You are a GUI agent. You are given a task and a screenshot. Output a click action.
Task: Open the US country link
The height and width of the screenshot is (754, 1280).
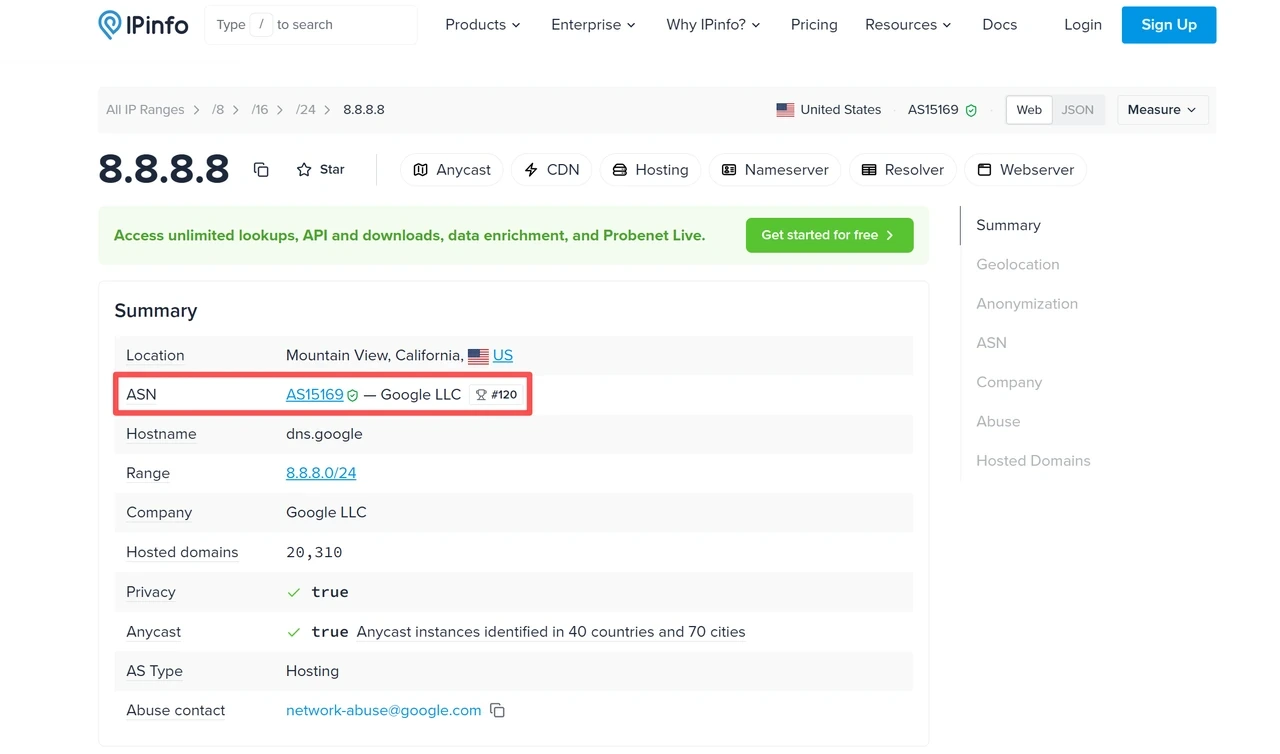coord(503,355)
